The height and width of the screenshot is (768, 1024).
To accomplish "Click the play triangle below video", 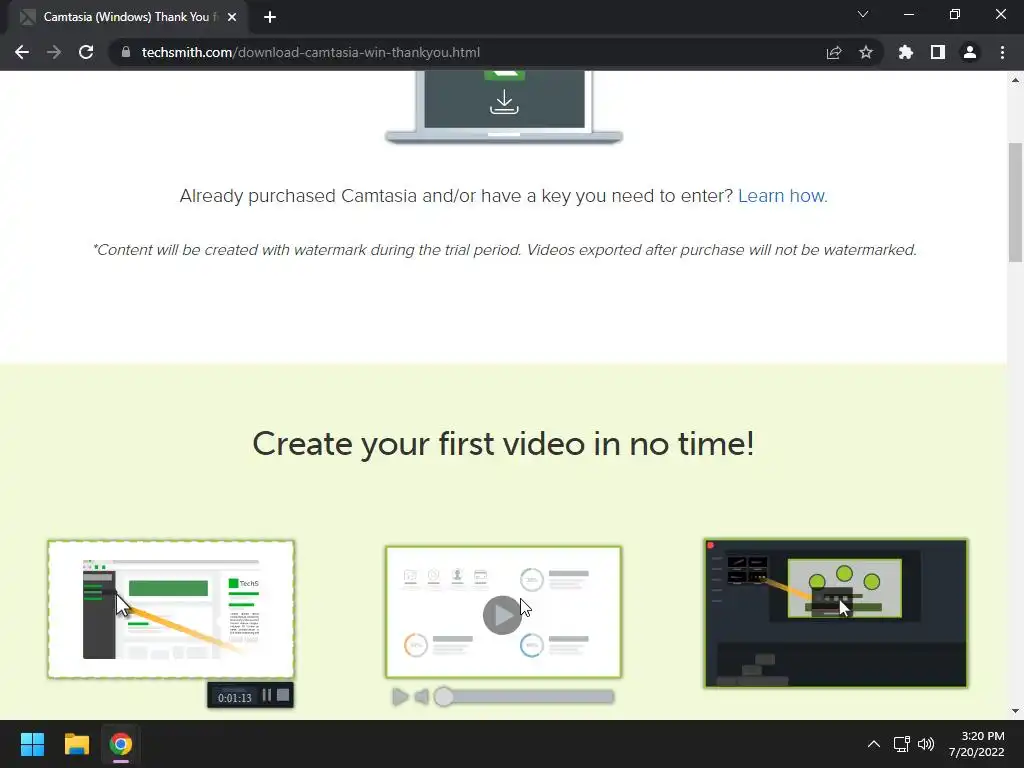I will coord(400,697).
